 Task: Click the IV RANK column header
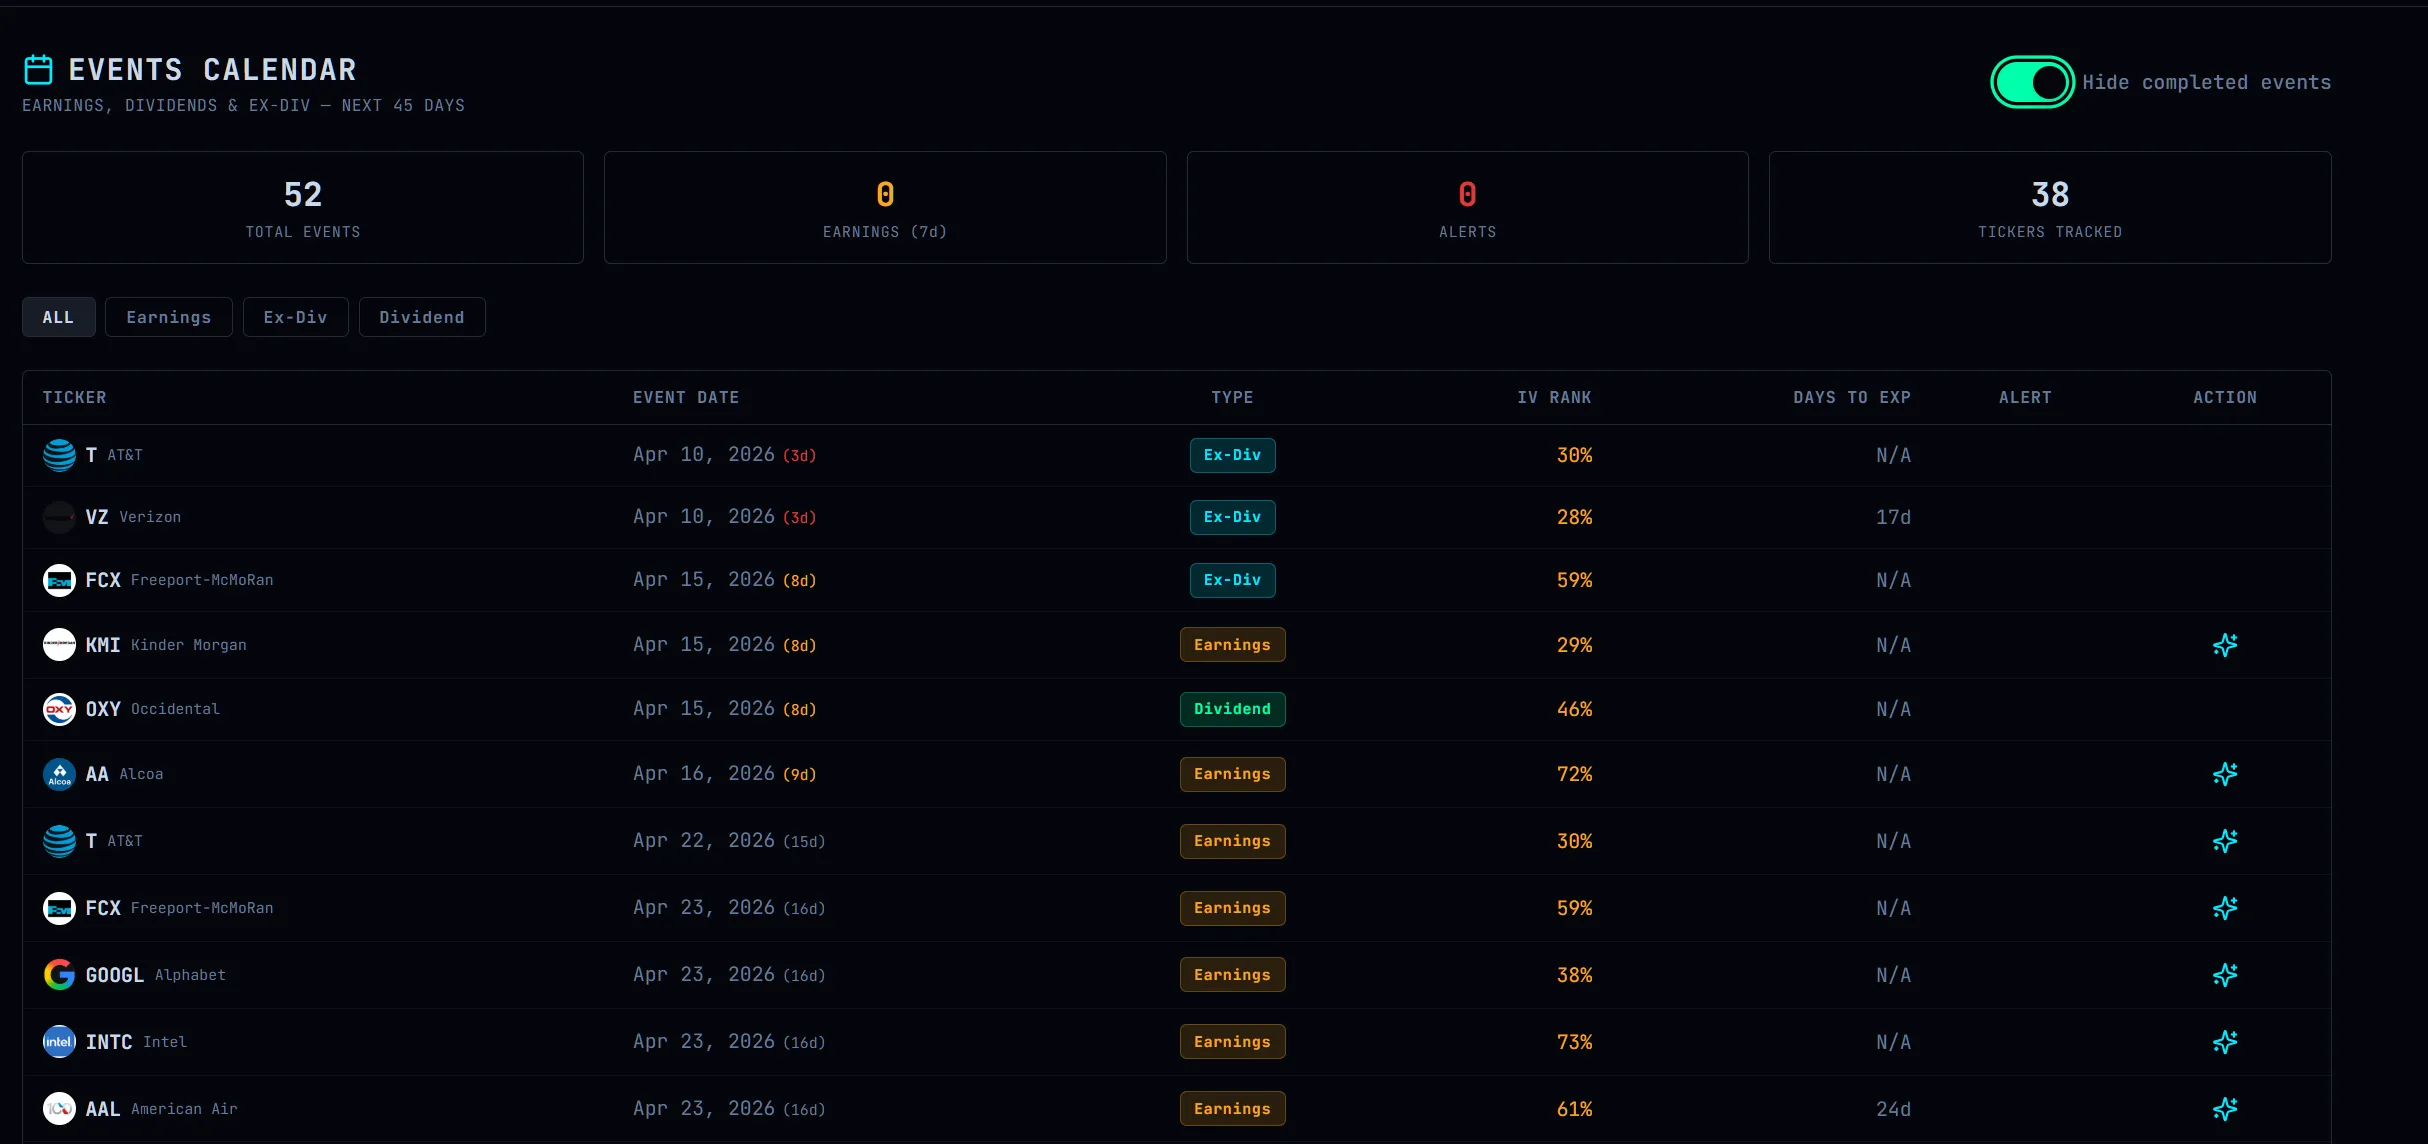coord(1554,398)
